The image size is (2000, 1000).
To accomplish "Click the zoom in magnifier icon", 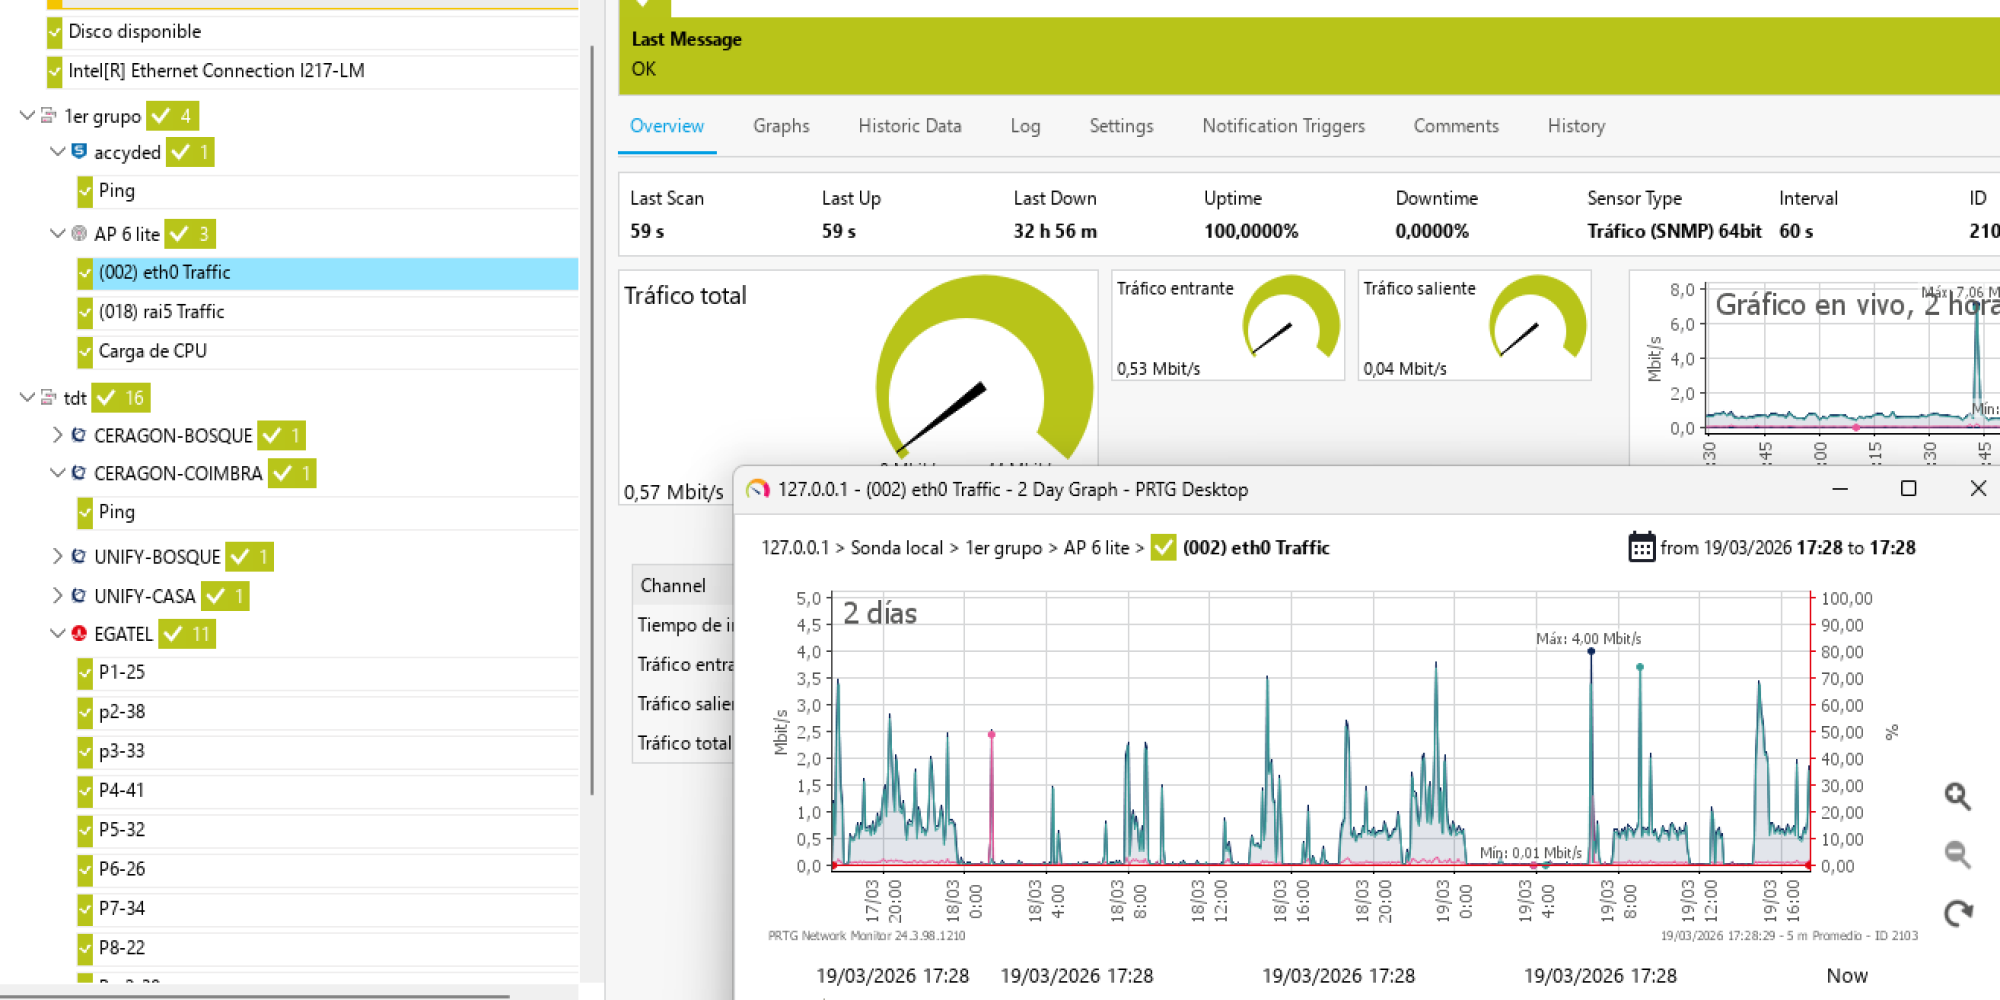I will pyautogui.click(x=1957, y=796).
